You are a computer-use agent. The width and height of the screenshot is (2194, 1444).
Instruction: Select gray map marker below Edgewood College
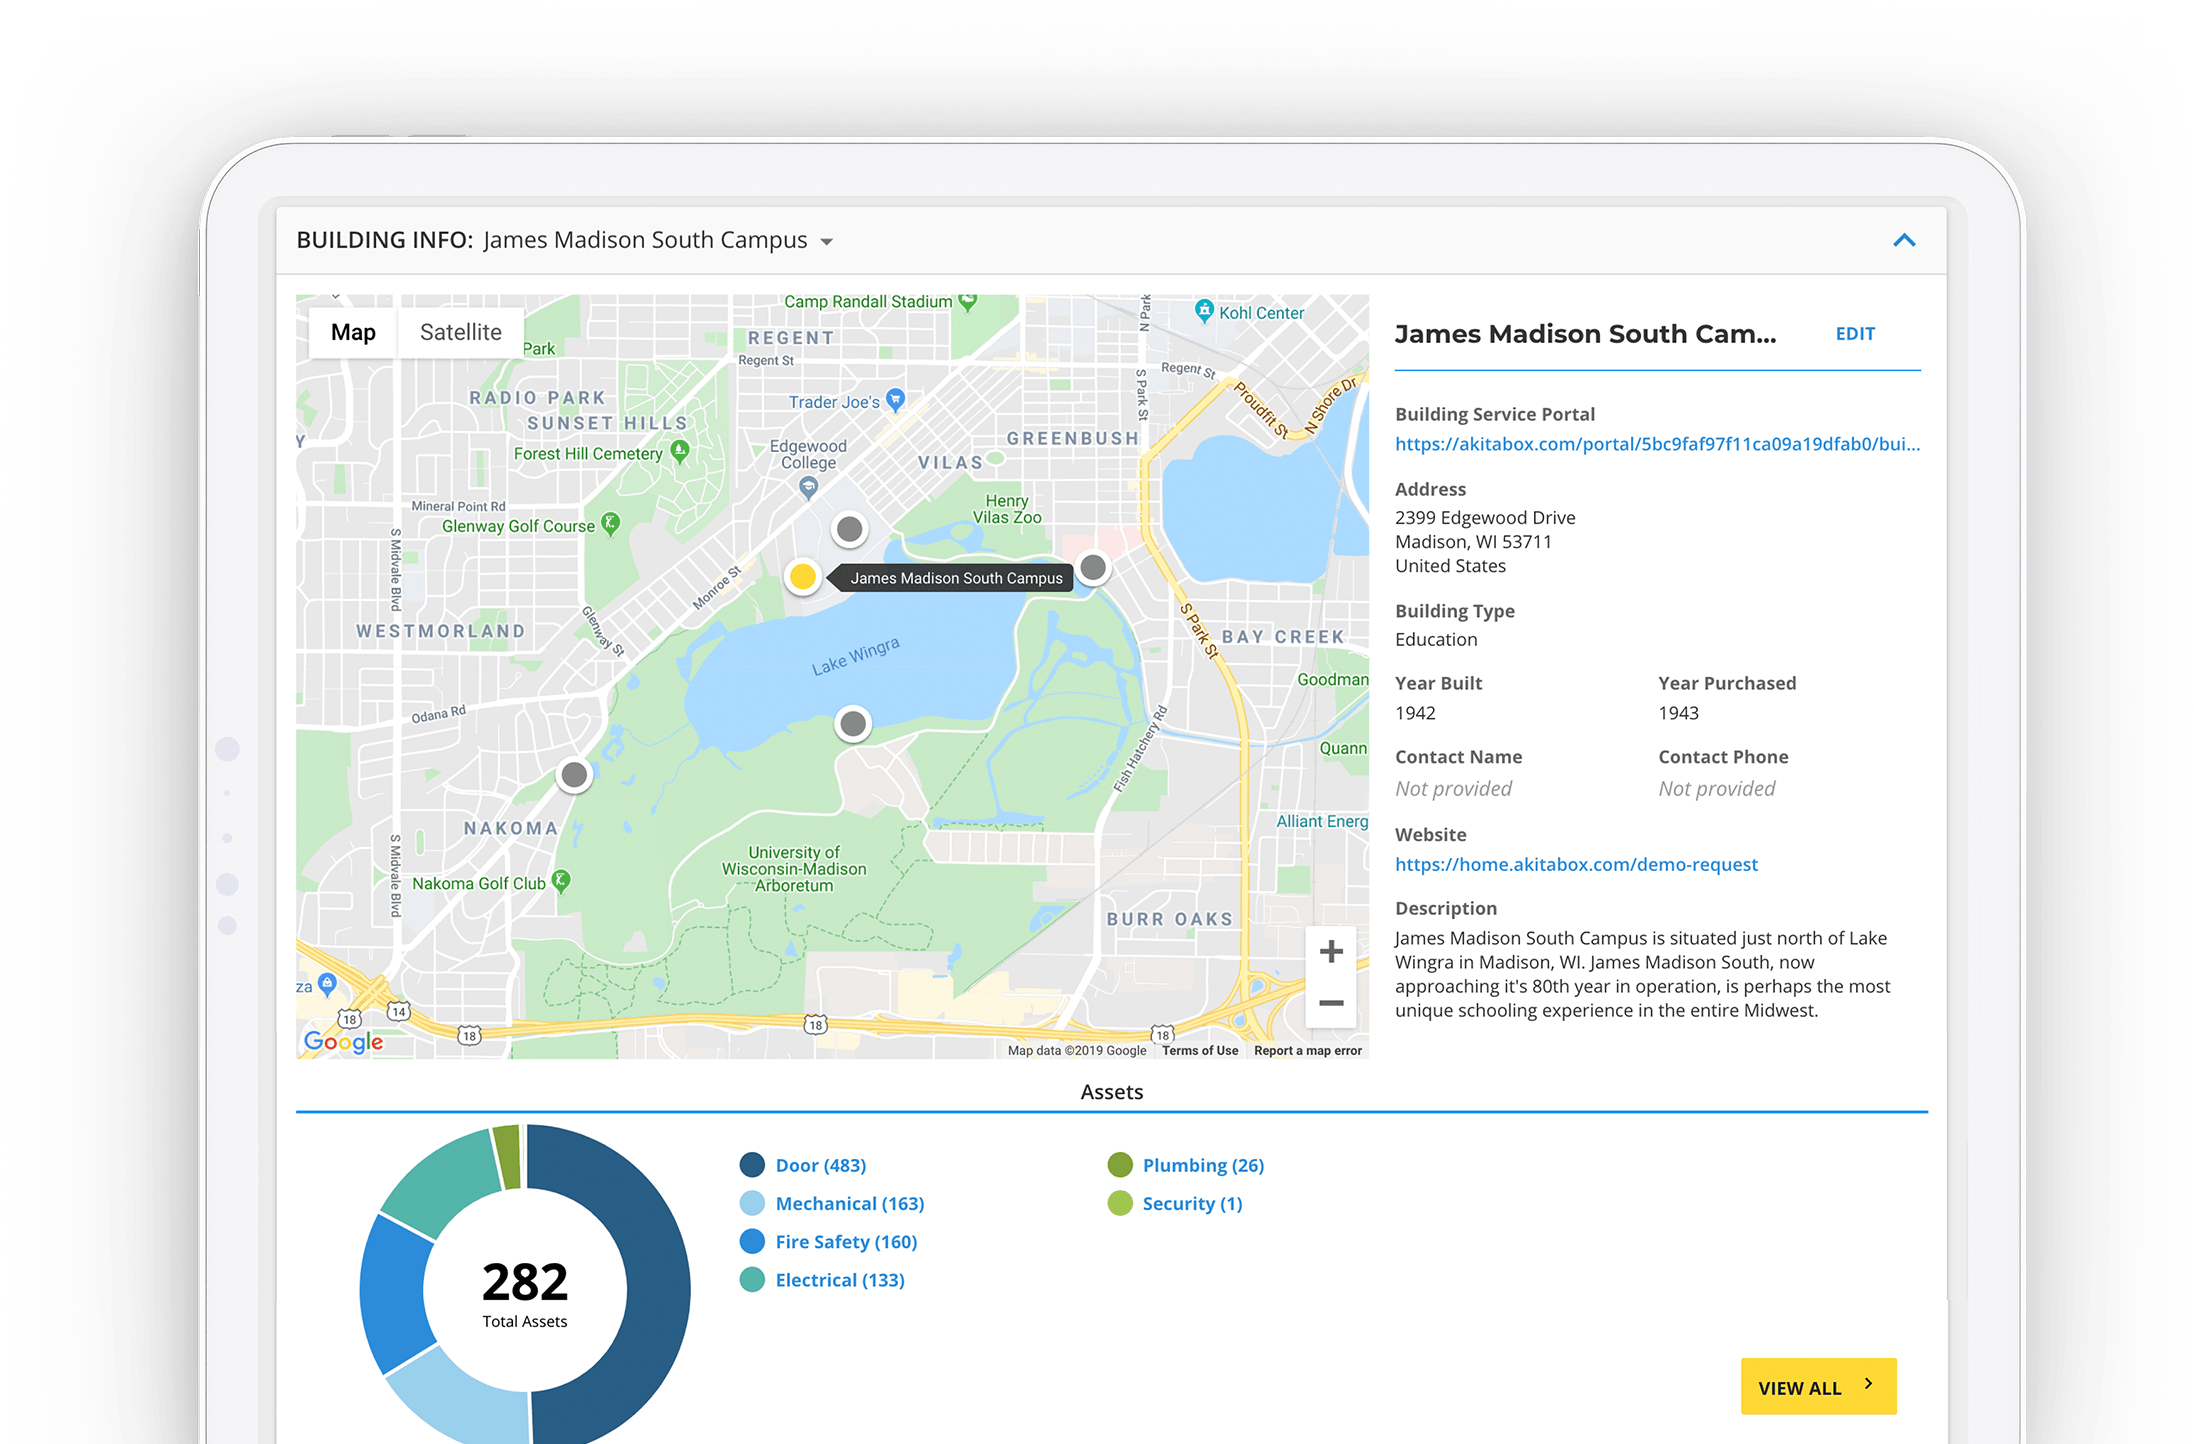[x=849, y=528]
